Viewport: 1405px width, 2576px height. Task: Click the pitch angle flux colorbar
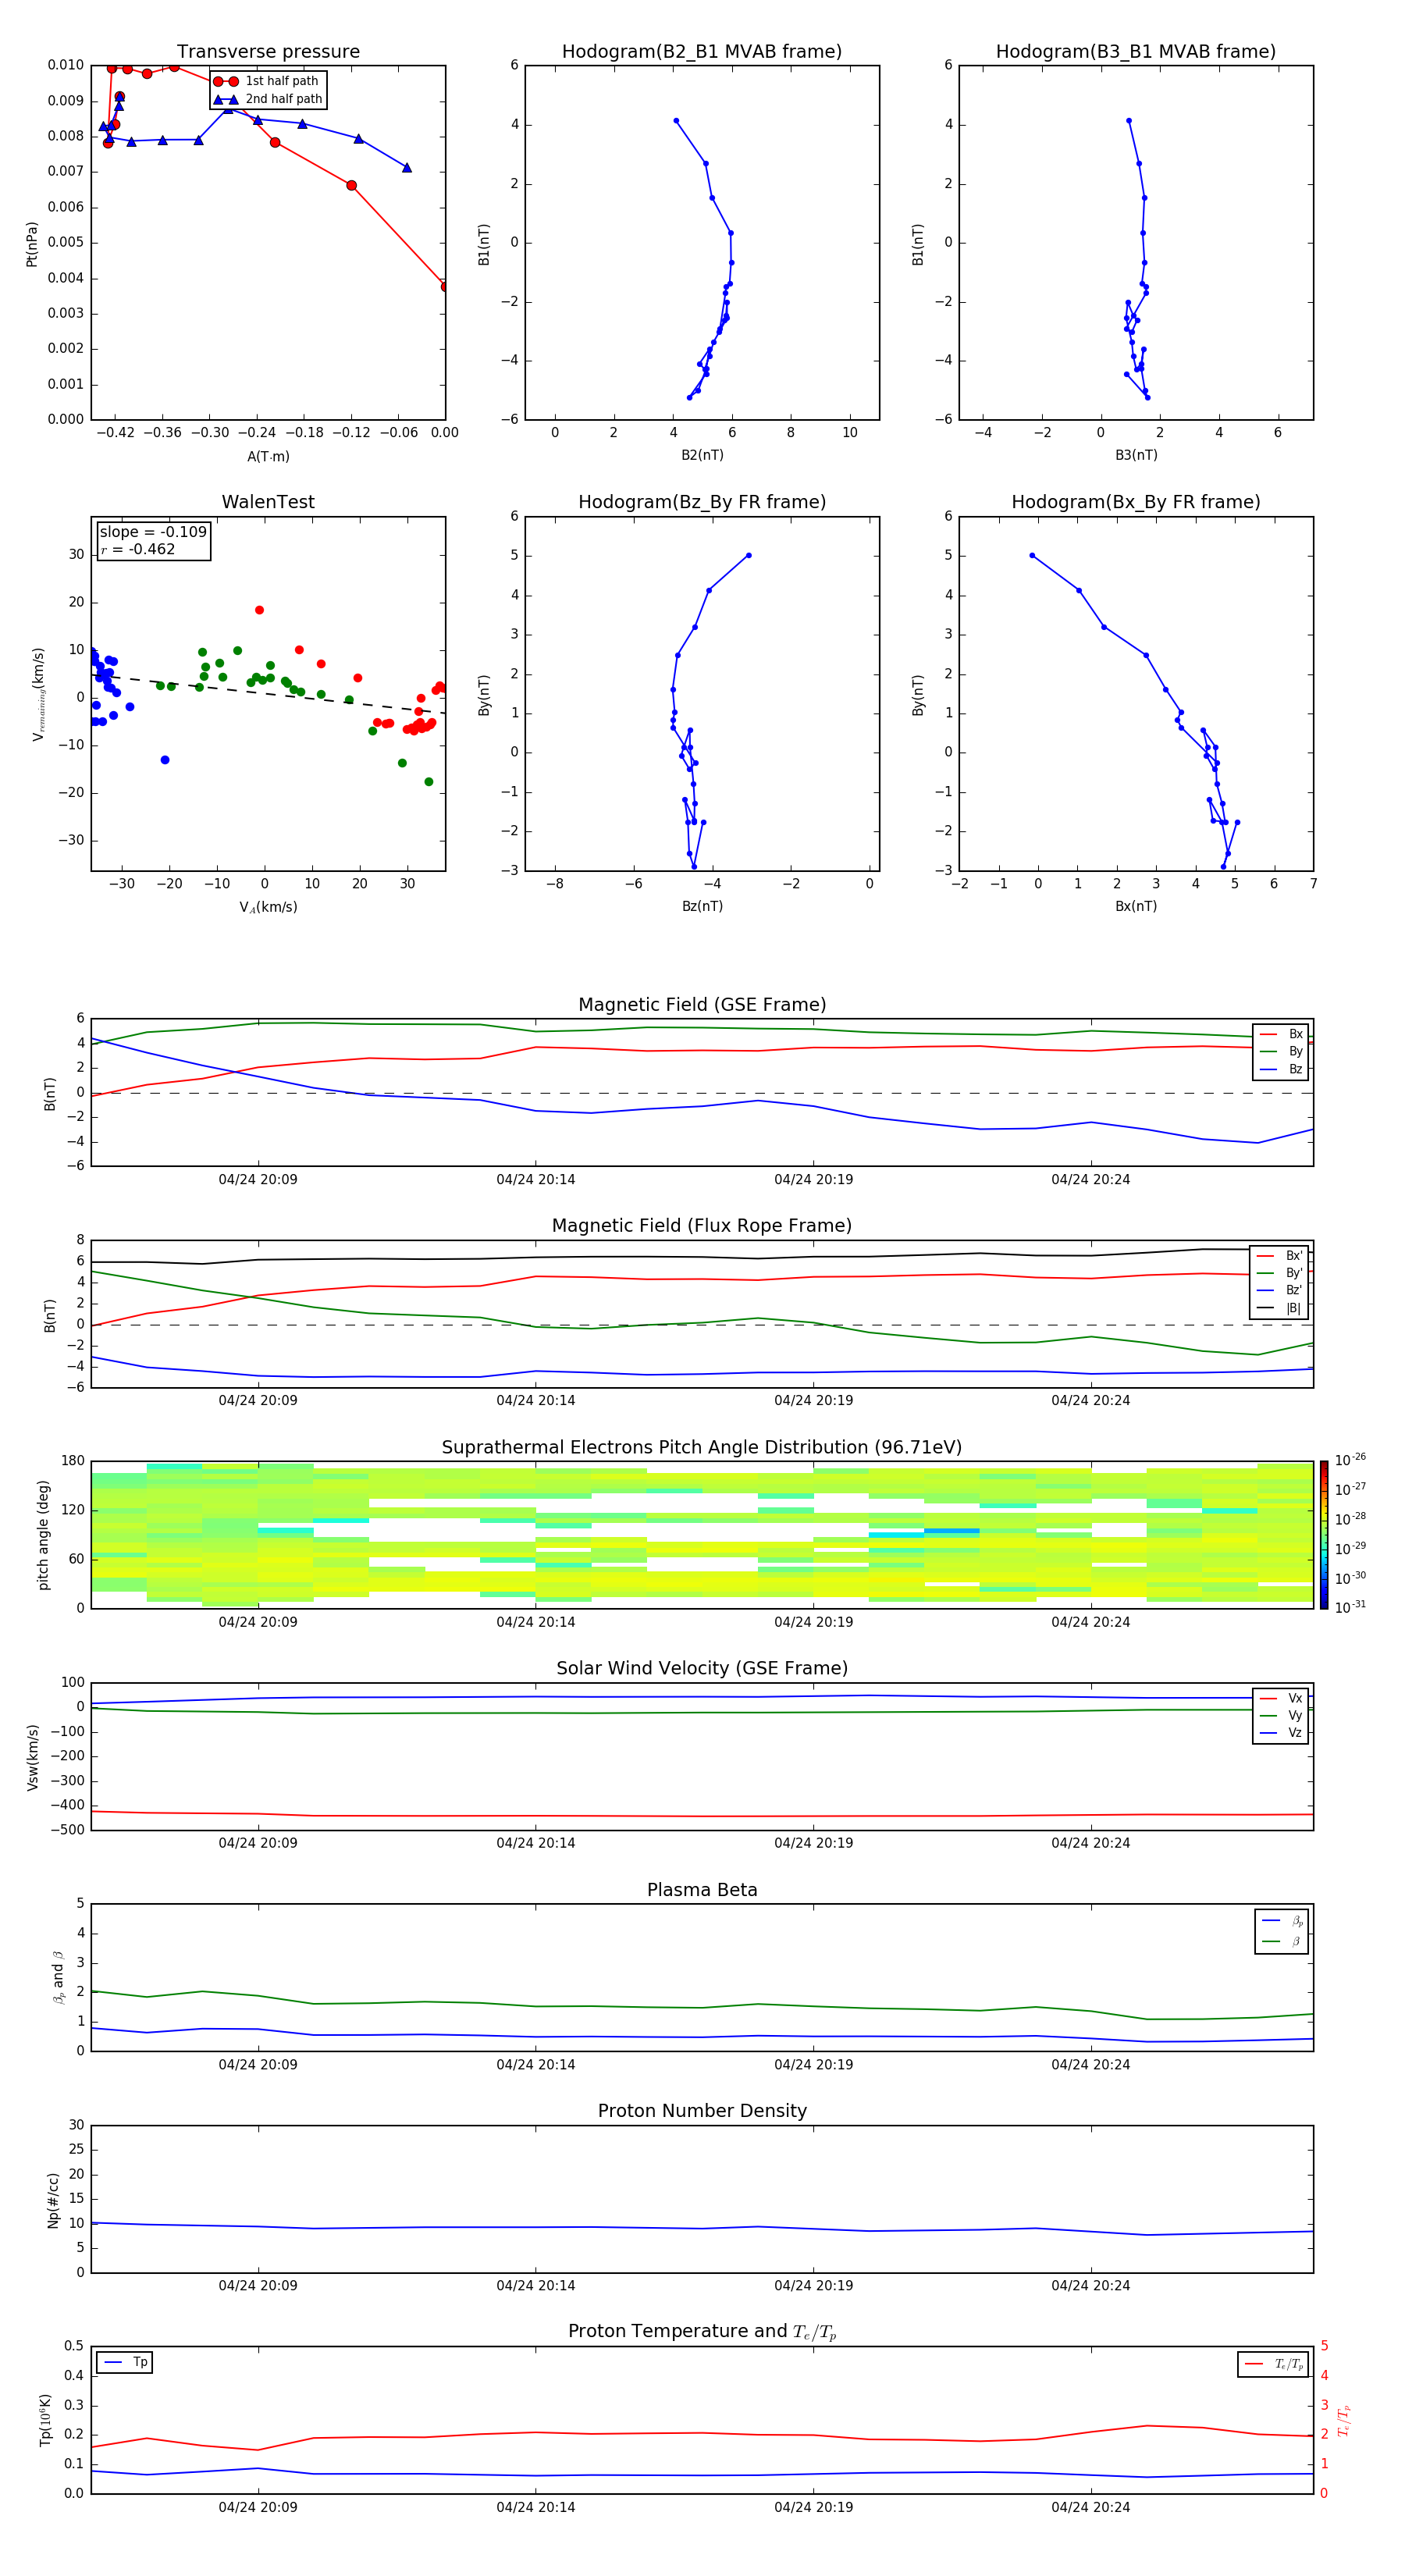(1323, 1535)
